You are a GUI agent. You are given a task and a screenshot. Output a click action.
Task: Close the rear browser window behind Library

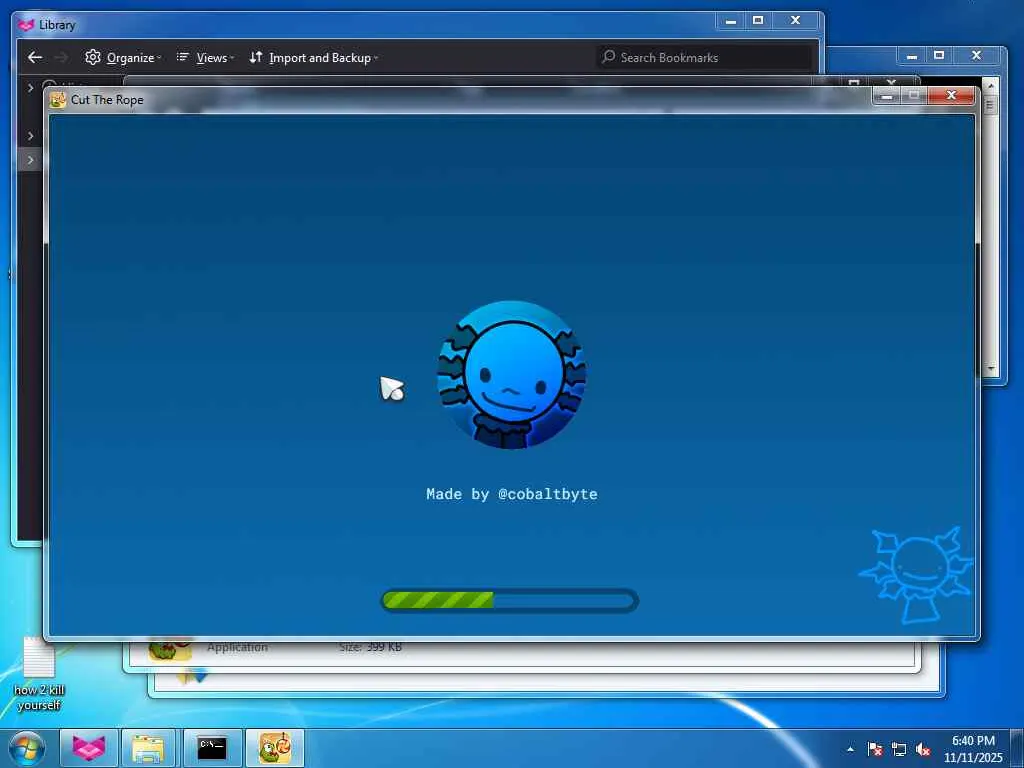pos(976,56)
